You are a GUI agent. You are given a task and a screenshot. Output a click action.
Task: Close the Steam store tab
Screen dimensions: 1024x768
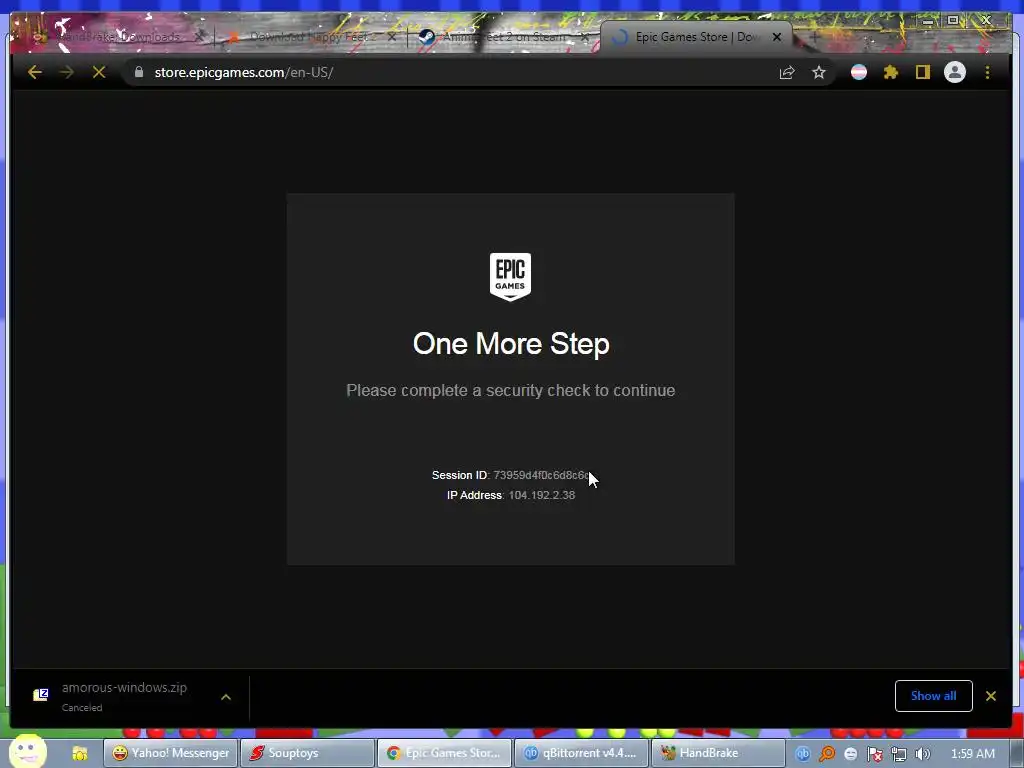tap(585, 38)
